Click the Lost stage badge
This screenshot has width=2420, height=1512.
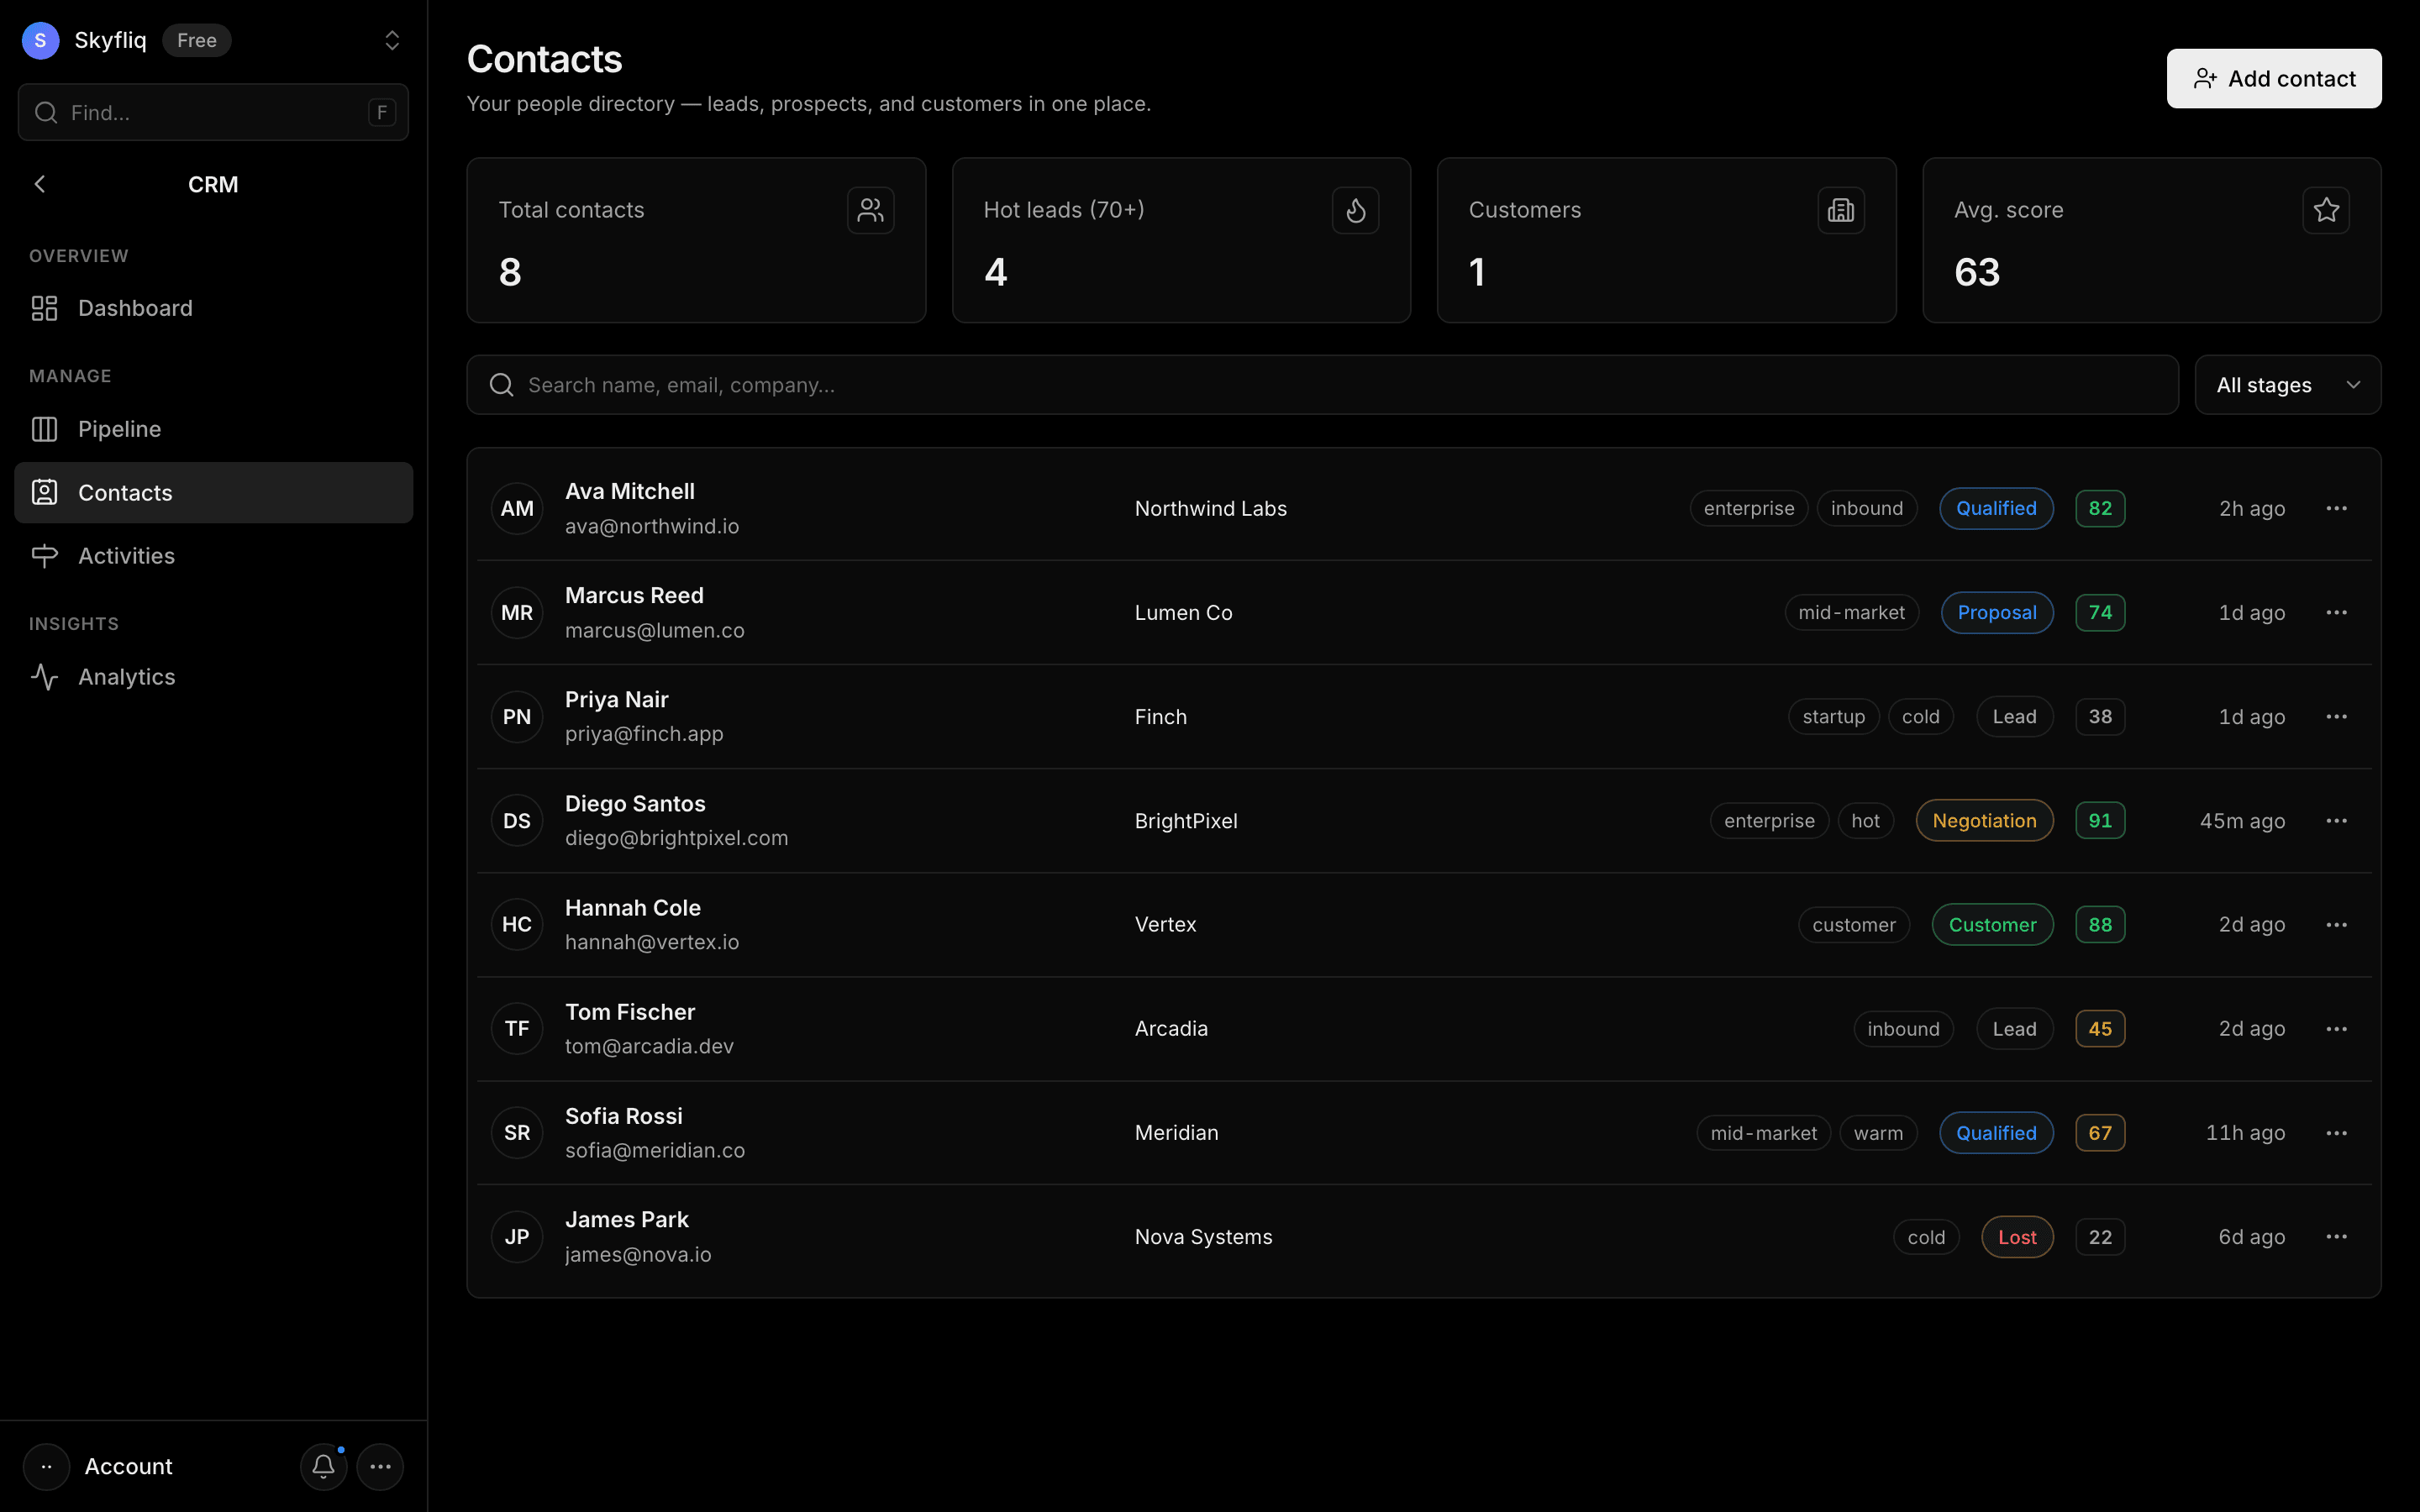coord(2017,1237)
